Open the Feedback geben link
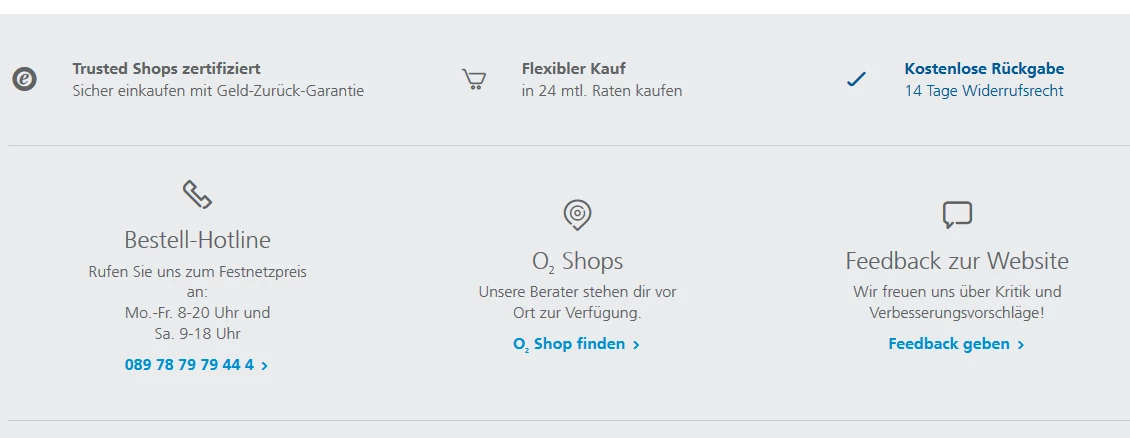This screenshot has height=438, width=1130. [x=949, y=344]
